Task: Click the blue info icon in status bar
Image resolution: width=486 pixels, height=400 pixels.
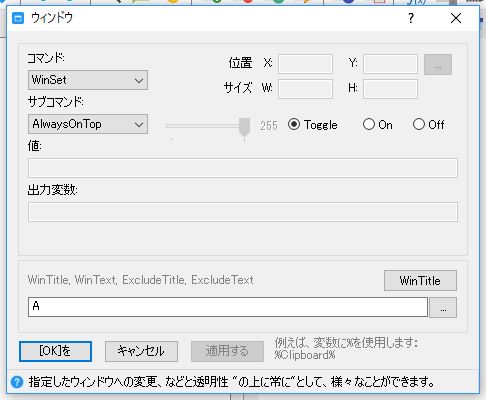Action: click(17, 382)
